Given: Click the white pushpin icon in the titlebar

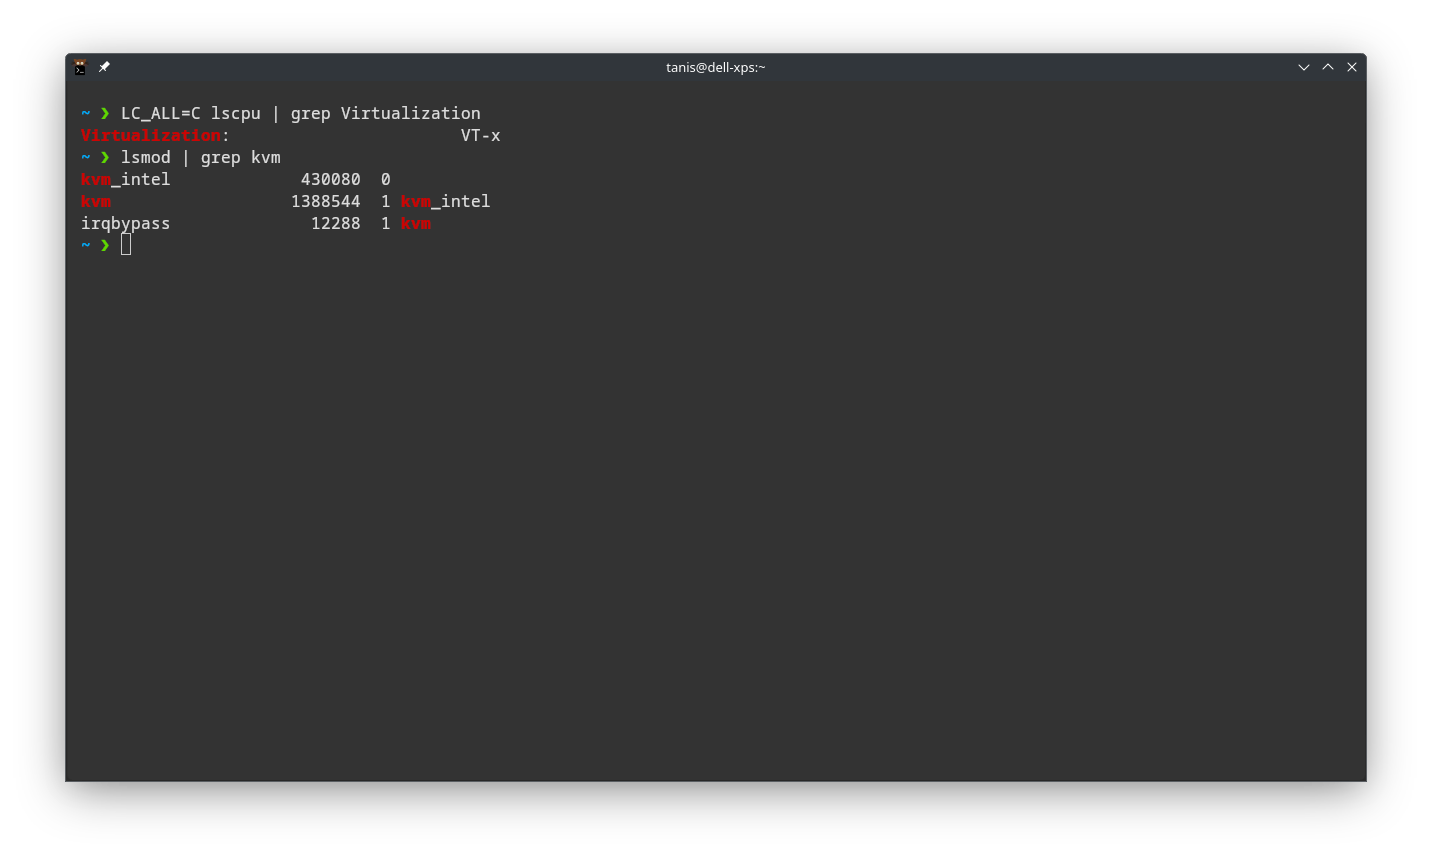Looking at the screenshot, I should click(104, 67).
